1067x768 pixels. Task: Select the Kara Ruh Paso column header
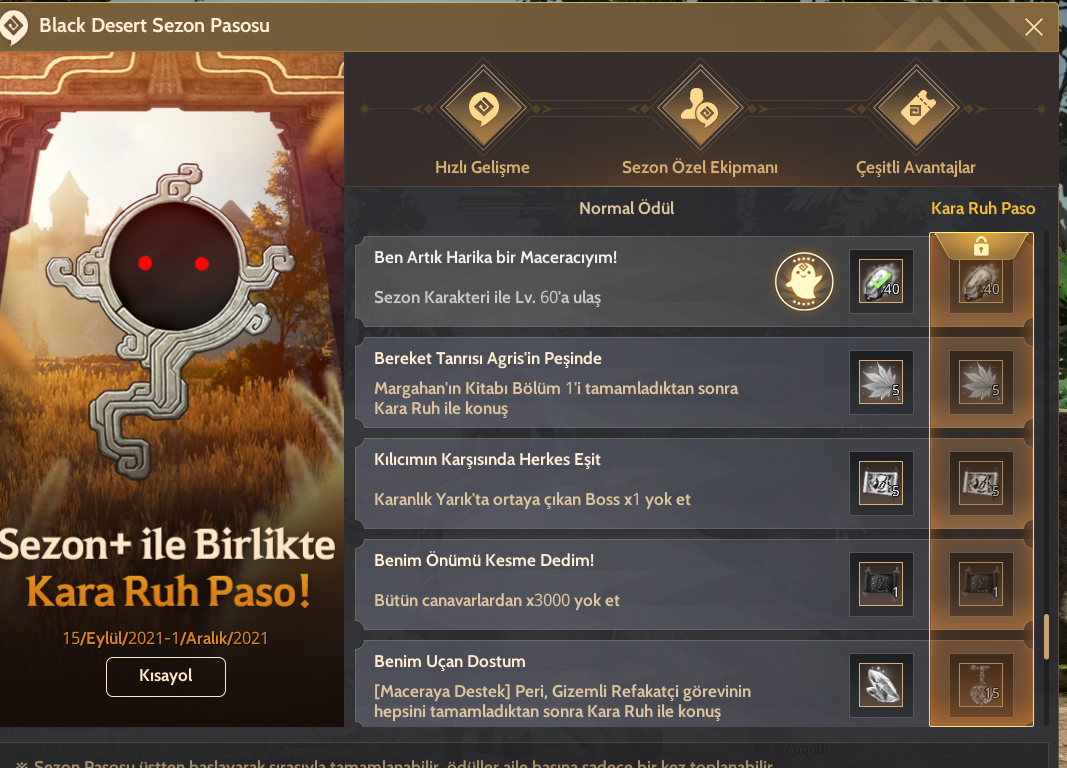[983, 208]
